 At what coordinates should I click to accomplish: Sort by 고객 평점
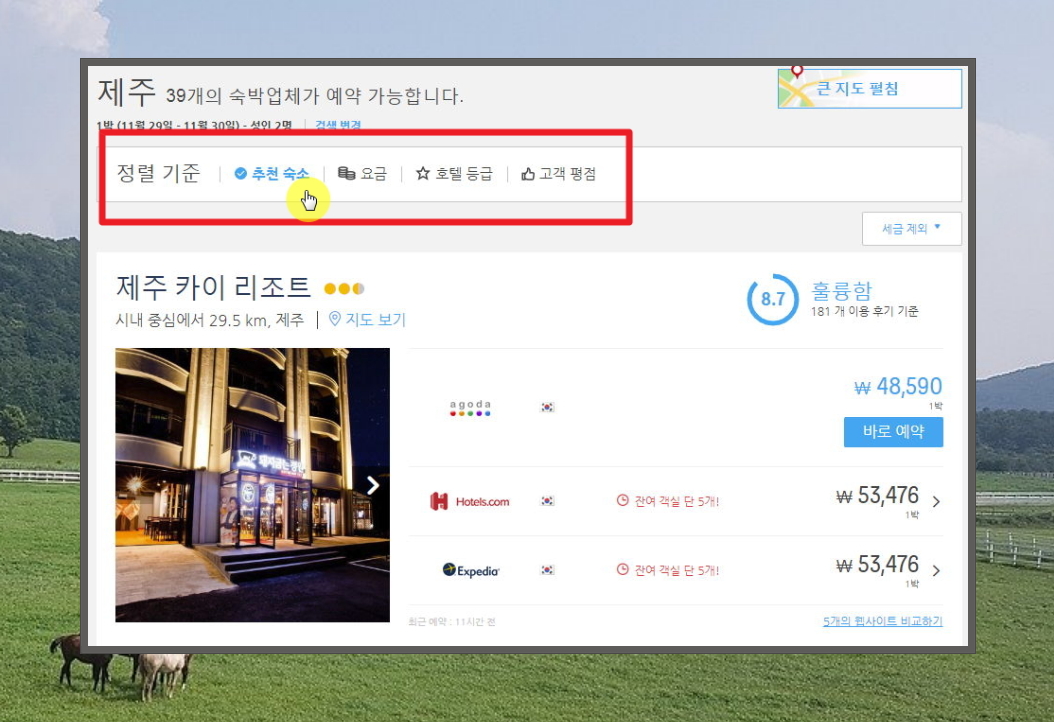pyautogui.click(x=559, y=173)
